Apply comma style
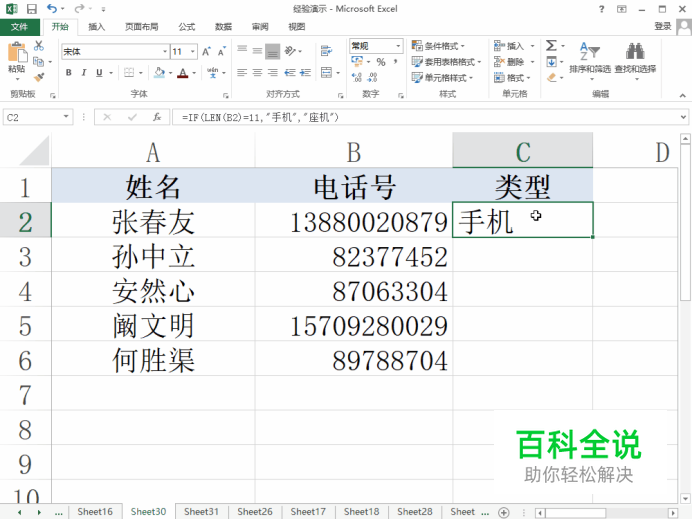Image resolution: width=692 pixels, height=519 pixels. click(395, 62)
